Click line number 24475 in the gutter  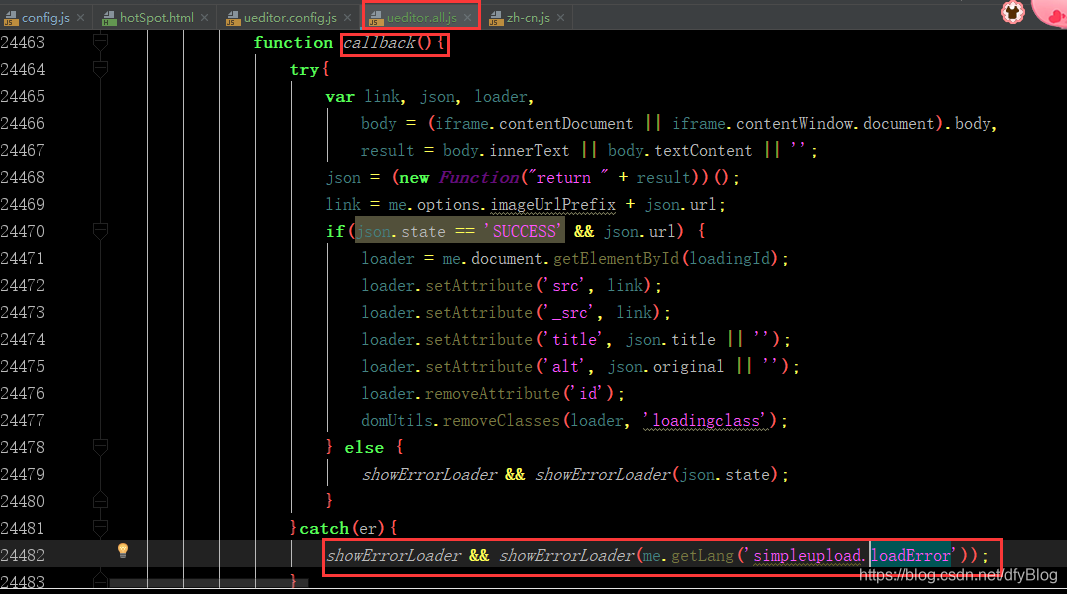(x=22, y=366)
